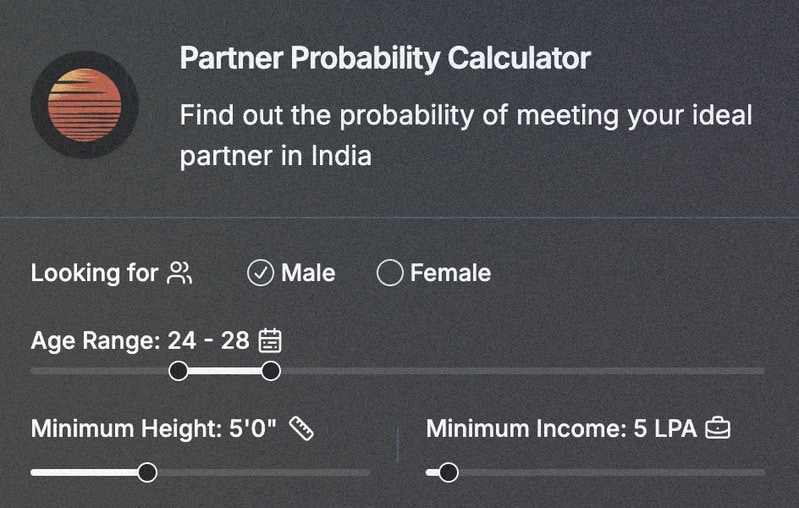
Task: Select the Female radio option
Action: 389,273
